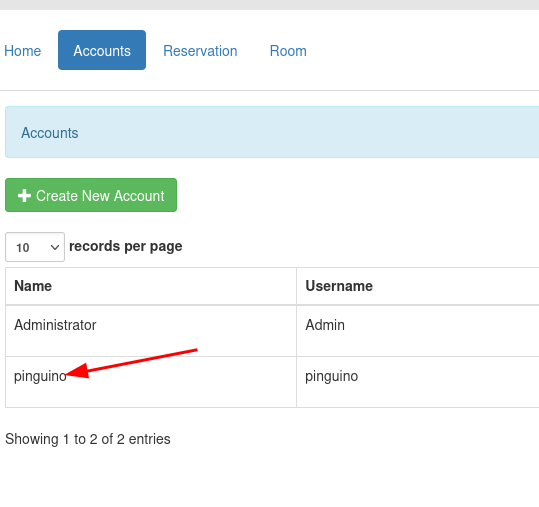
Task: Click the Accounts heading in blue panel
Action: (50, 133)
